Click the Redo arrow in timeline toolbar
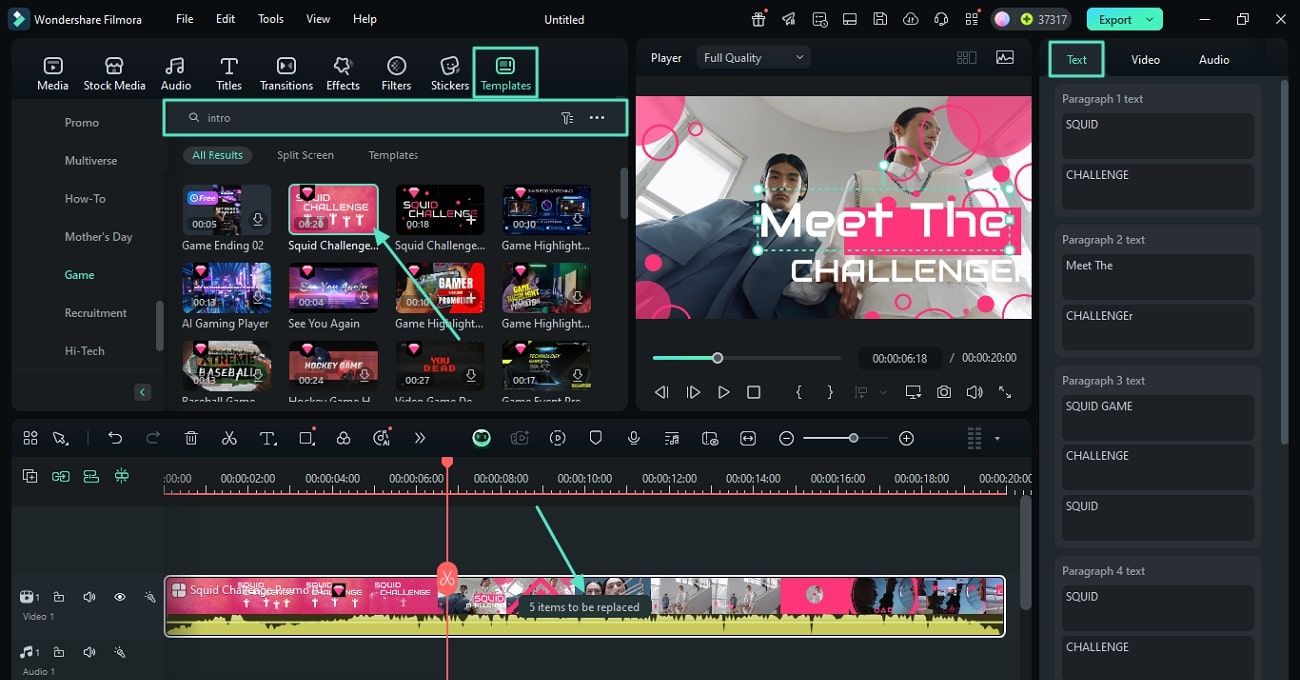Screen dimensions: 1300x680 pos(153,438)
